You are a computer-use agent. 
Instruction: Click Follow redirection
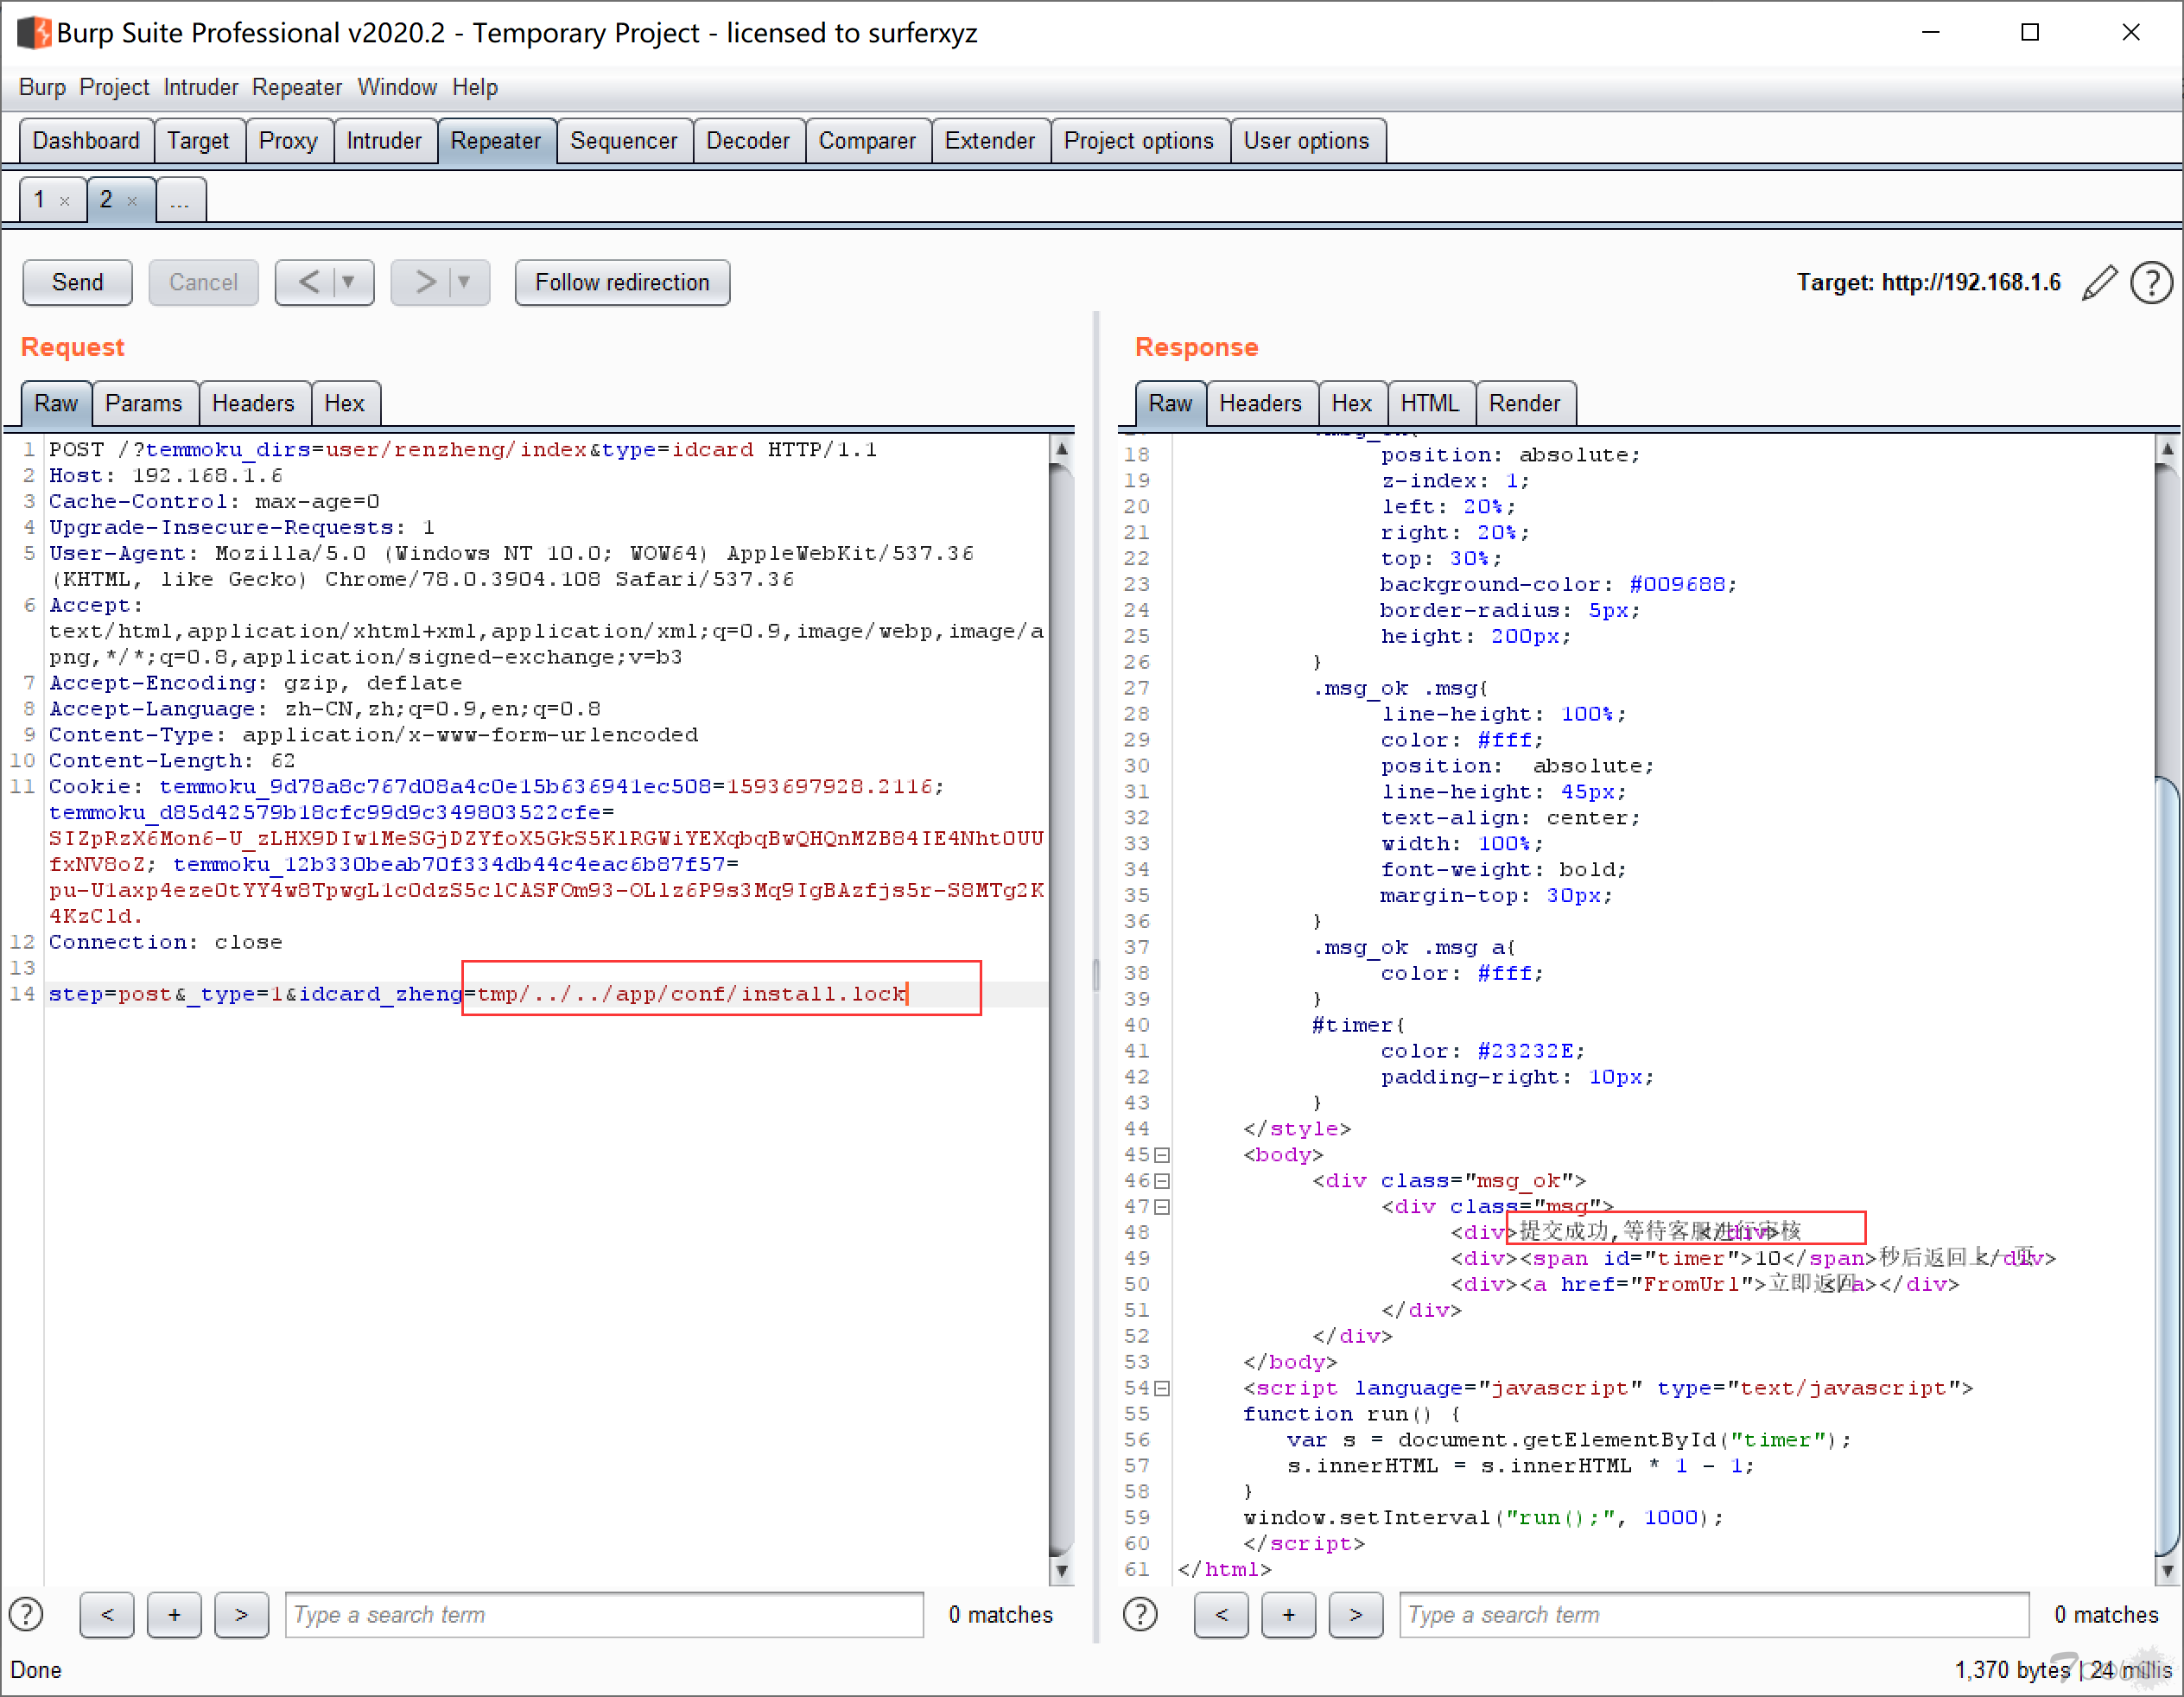[622, 283]
